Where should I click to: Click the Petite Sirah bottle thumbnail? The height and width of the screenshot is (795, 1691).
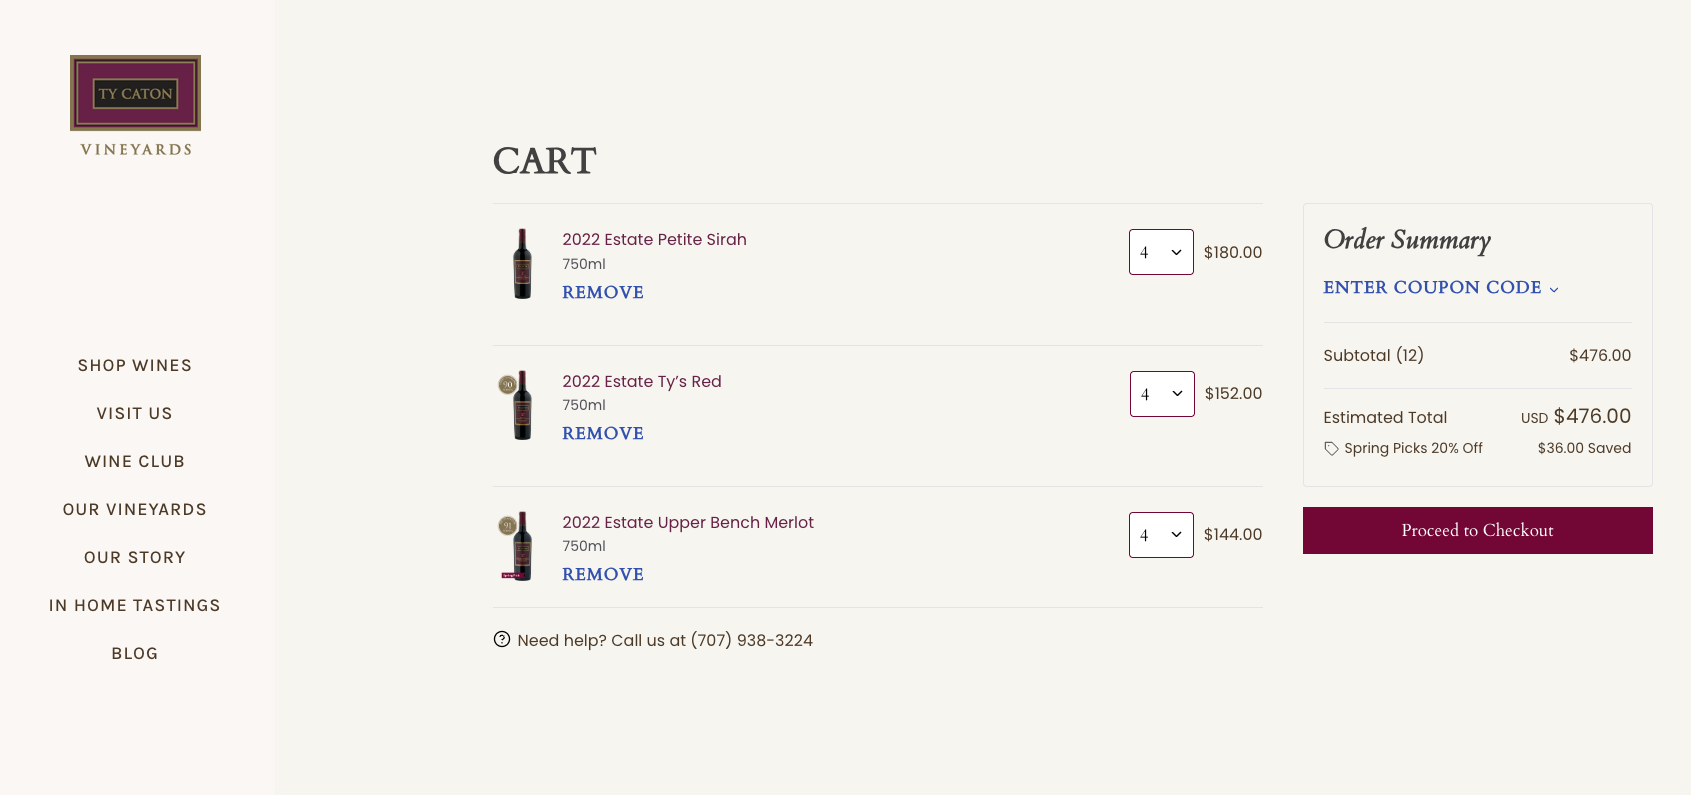click(x=522, y=264)
